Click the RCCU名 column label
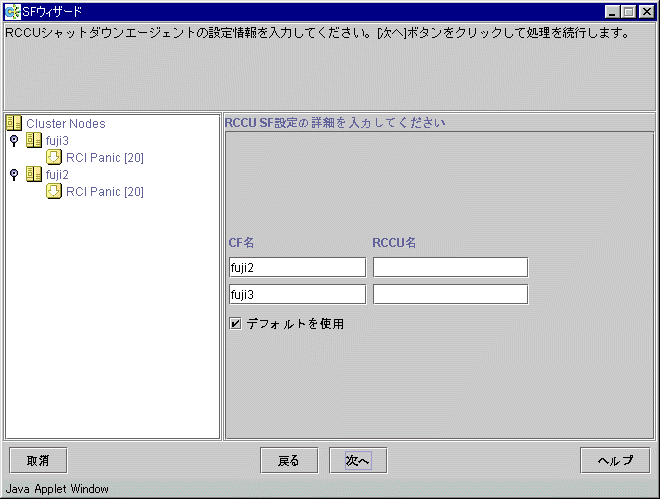 (x=394, y=242)
